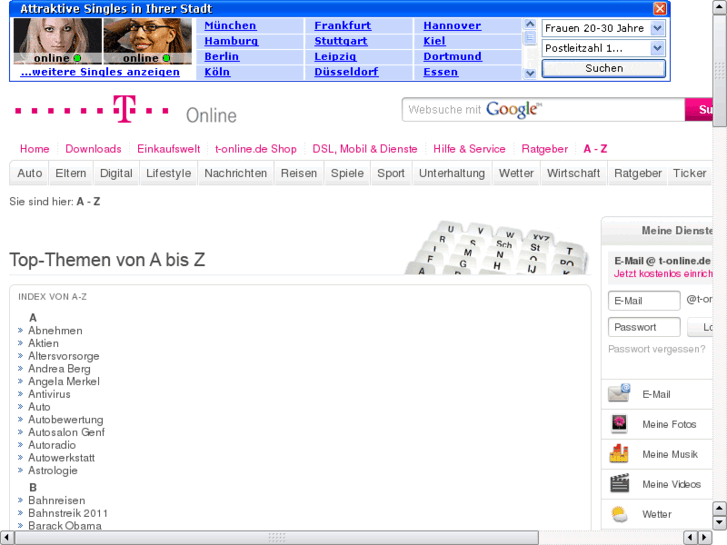The width and height of the screenshot is (727, 545).
Task: Click the ad list scroll-up arrow
Action: click(530, 24)
